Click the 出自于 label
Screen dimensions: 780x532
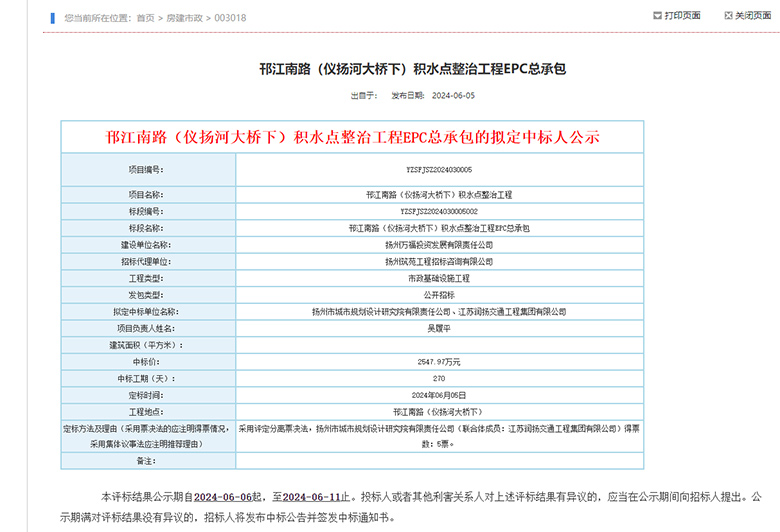click(x=364, y=96)
